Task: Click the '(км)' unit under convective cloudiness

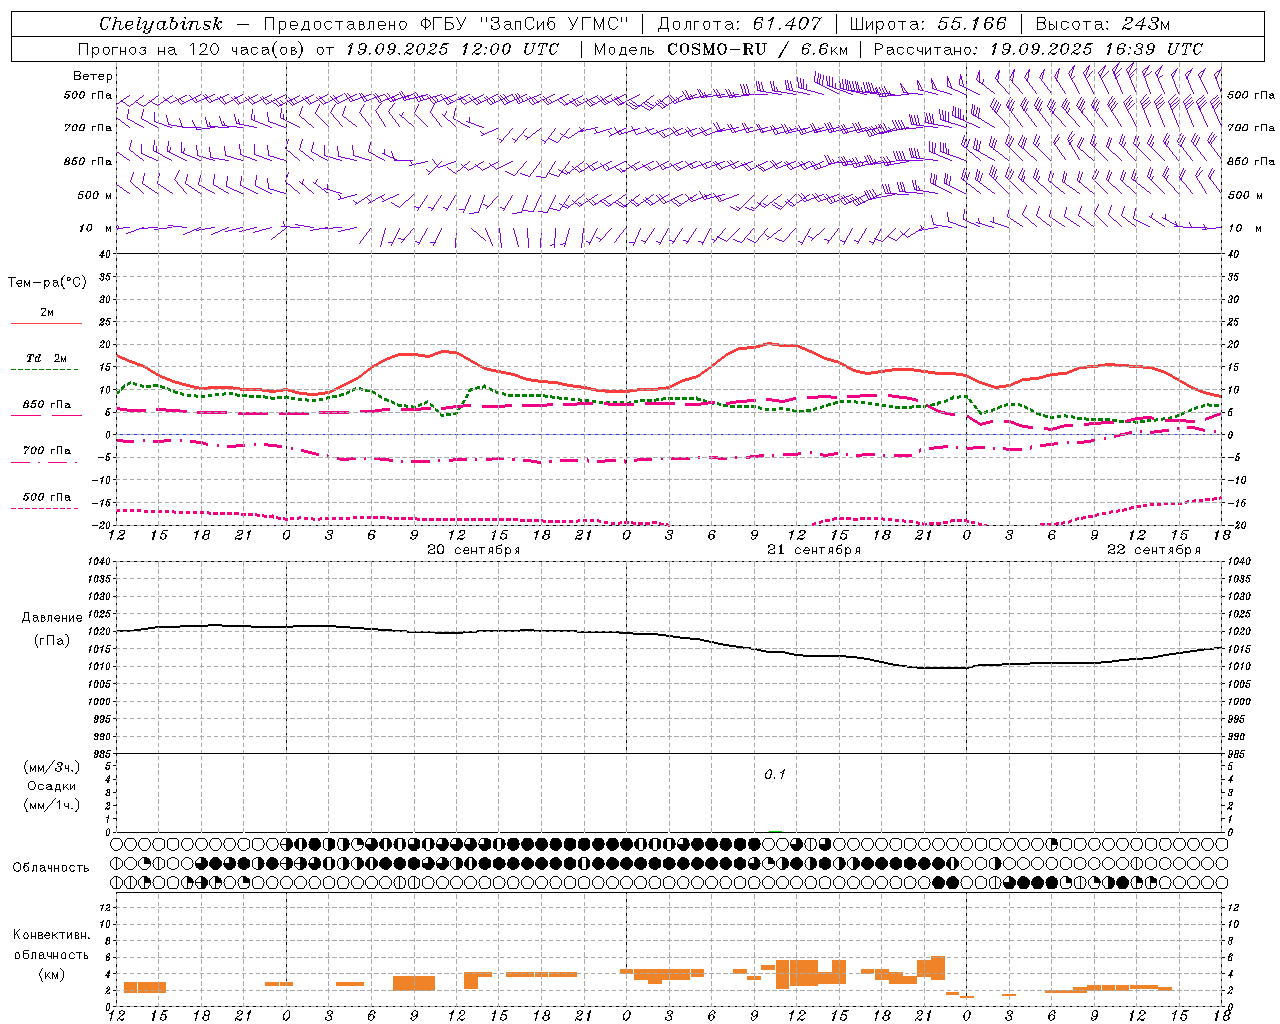Action: click(x=52, y=973)
